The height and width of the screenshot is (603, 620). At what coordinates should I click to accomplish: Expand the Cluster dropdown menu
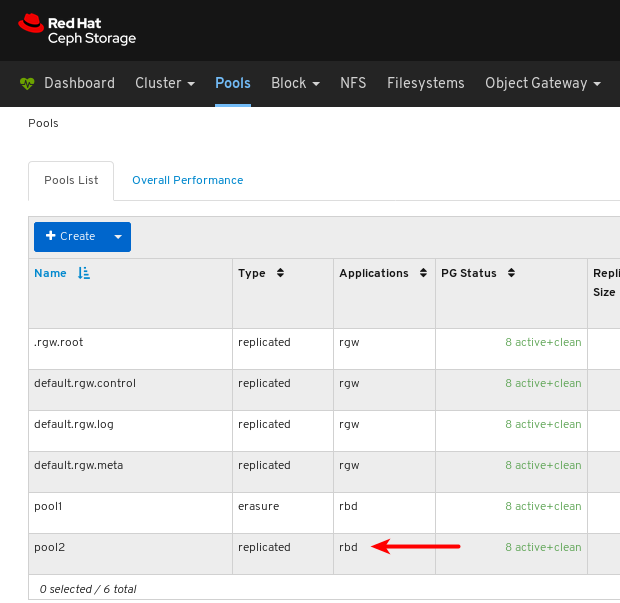point(165,84)
